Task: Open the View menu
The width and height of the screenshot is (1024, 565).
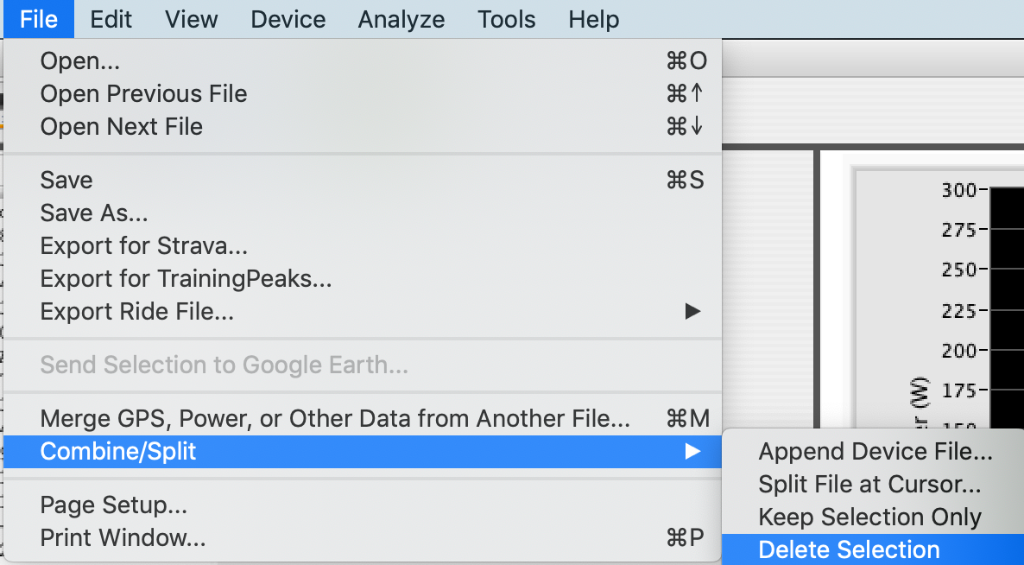Action: [x=191, y=19]
